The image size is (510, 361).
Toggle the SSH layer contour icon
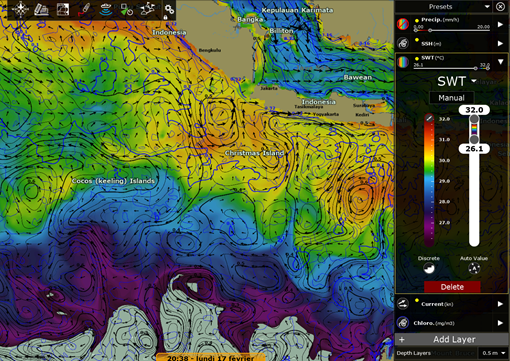tap(403, 43)
